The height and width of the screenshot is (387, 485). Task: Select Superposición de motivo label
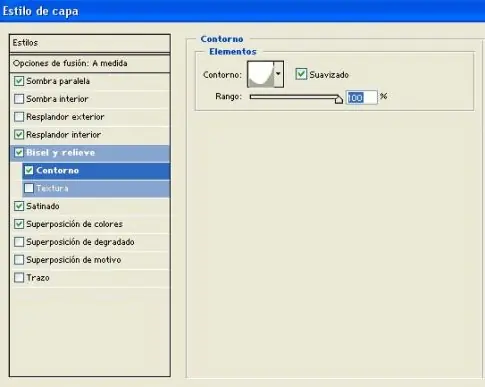click(x=74, y=260)
